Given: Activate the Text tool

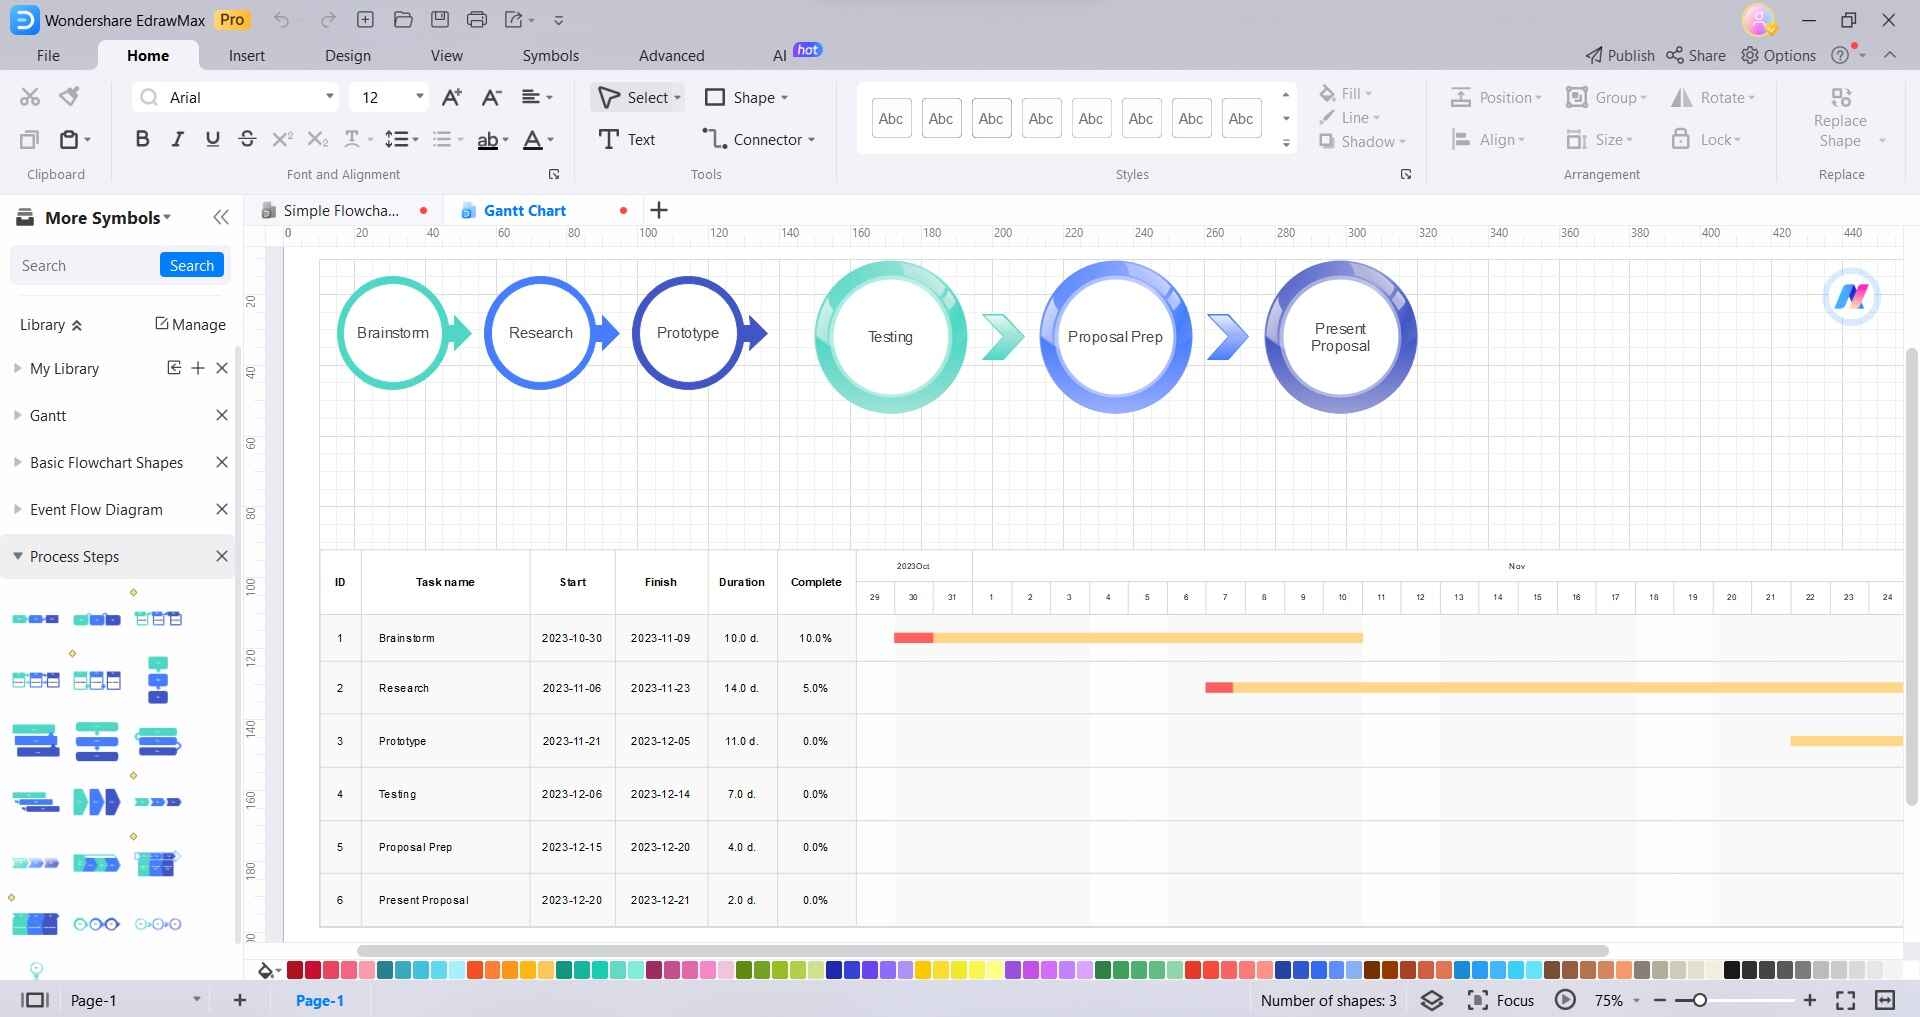Looking at the screenshot, I should pyautogui.click(x=627, y=139).
